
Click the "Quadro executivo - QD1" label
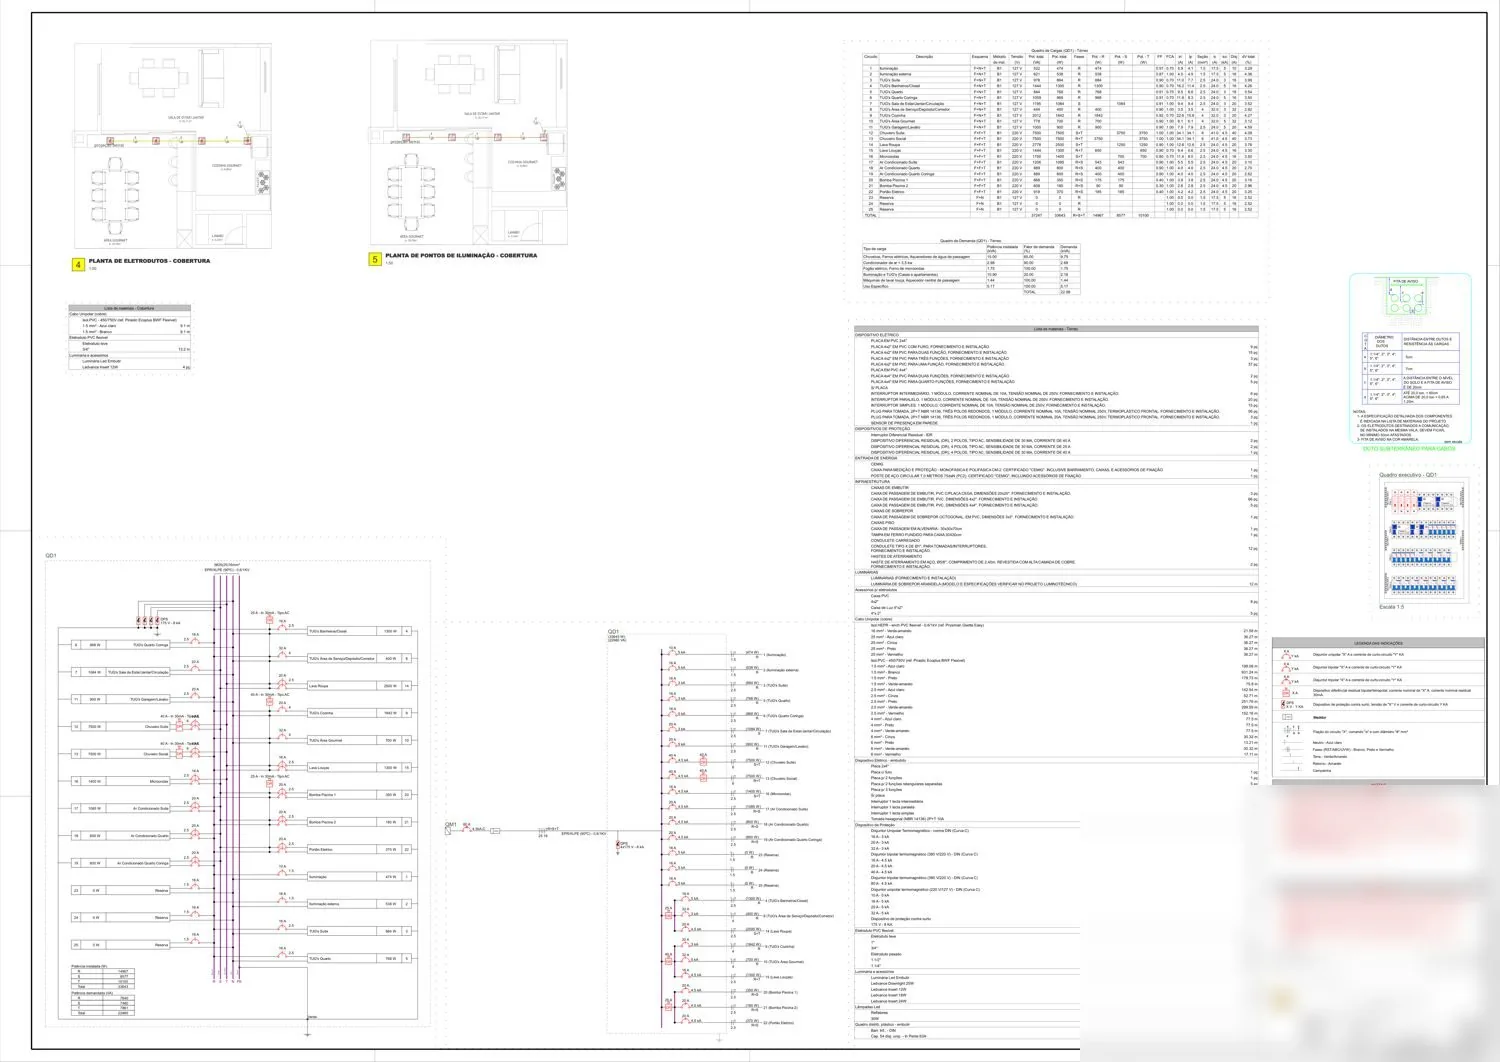click(x=1408, y=475)
